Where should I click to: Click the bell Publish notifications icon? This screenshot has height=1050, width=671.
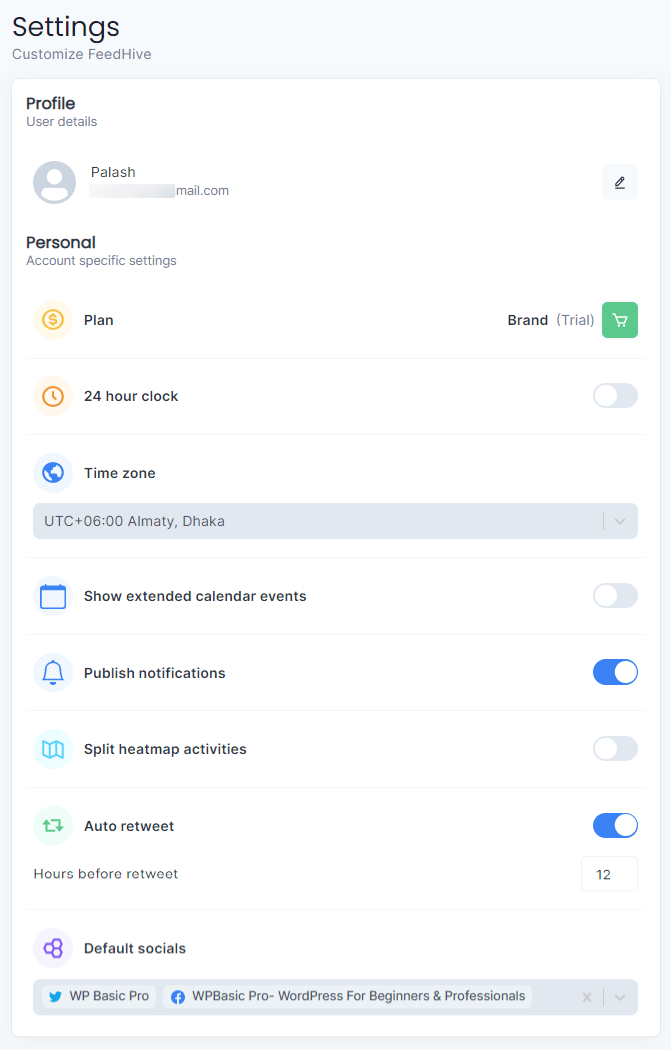tap(54, 672)
